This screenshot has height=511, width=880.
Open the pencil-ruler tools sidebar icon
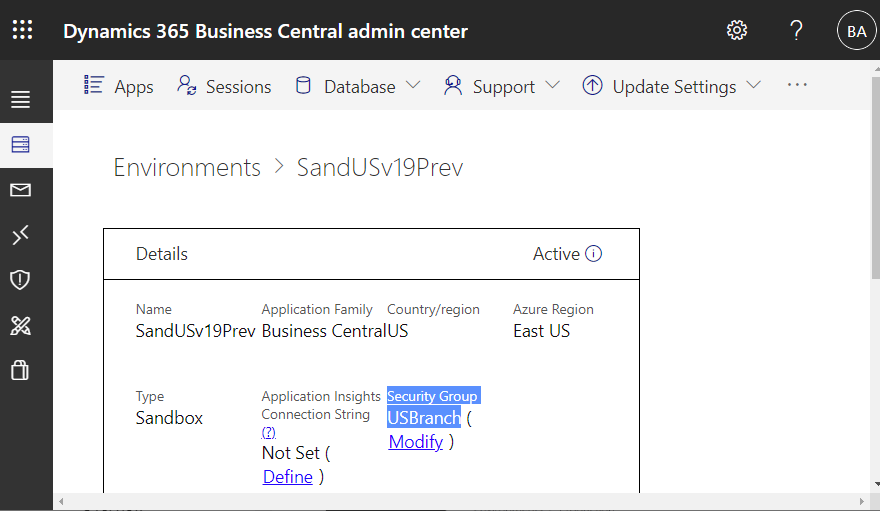pyautogui.click(x=21, y=325)
